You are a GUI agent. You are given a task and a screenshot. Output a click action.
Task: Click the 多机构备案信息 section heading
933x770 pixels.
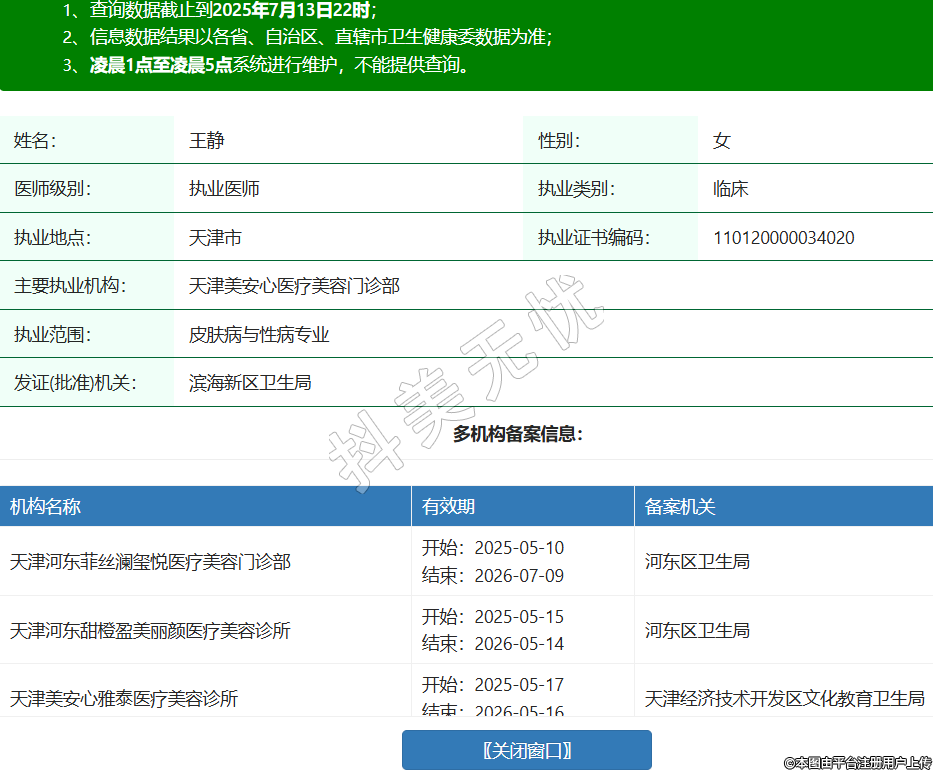517,434
